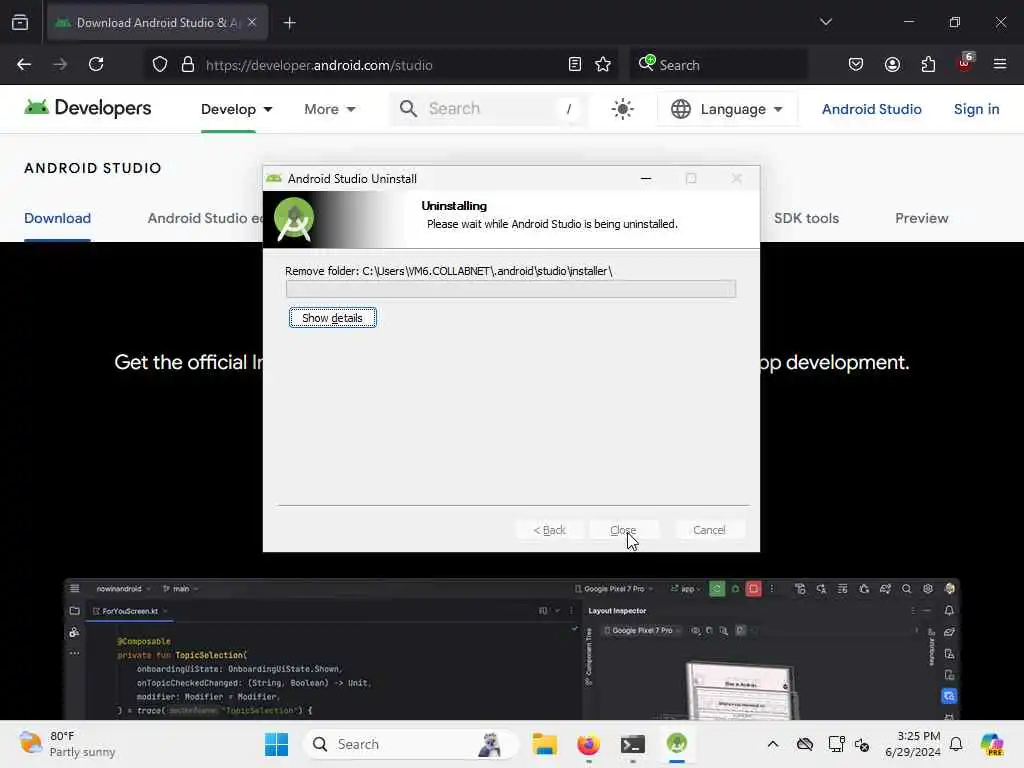Go back with the browser back arrow
The image size is (1024, 768).
24,65
